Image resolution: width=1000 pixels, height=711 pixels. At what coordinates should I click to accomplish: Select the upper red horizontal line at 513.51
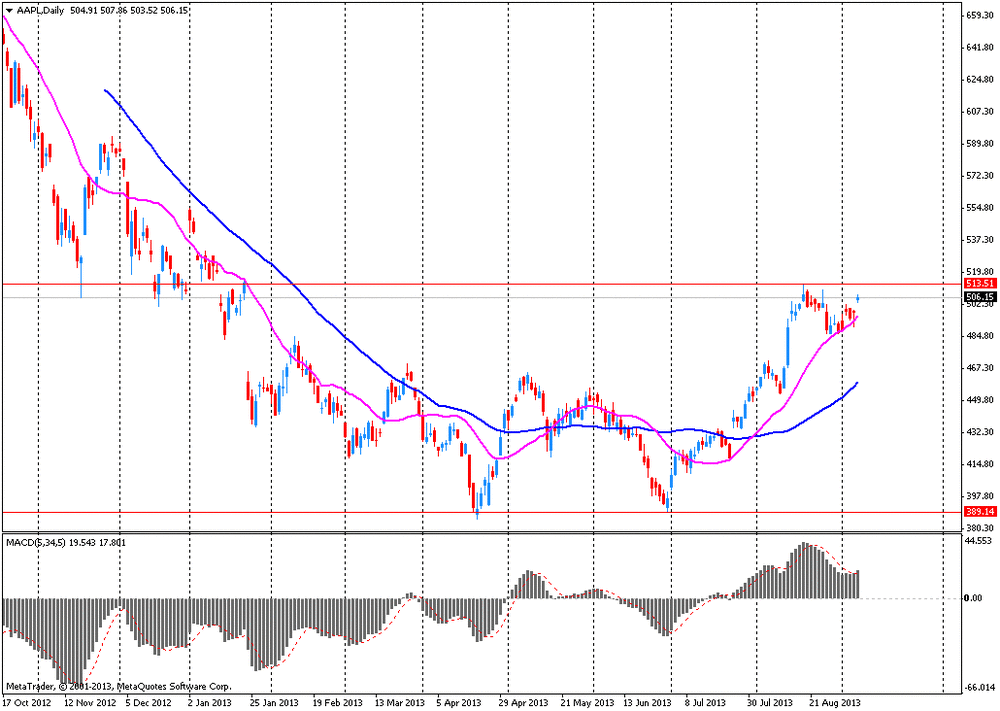[482, 284]
